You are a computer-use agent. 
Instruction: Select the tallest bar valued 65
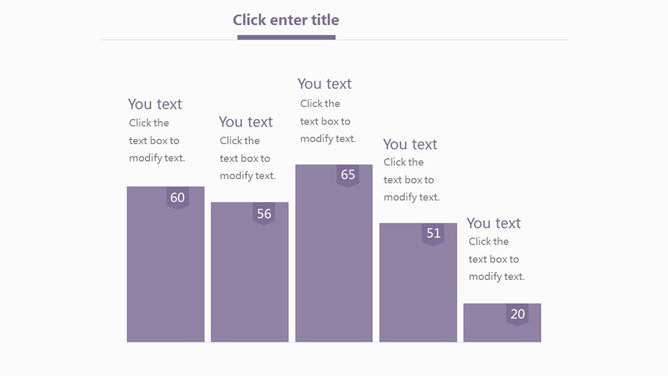[334, 253]
